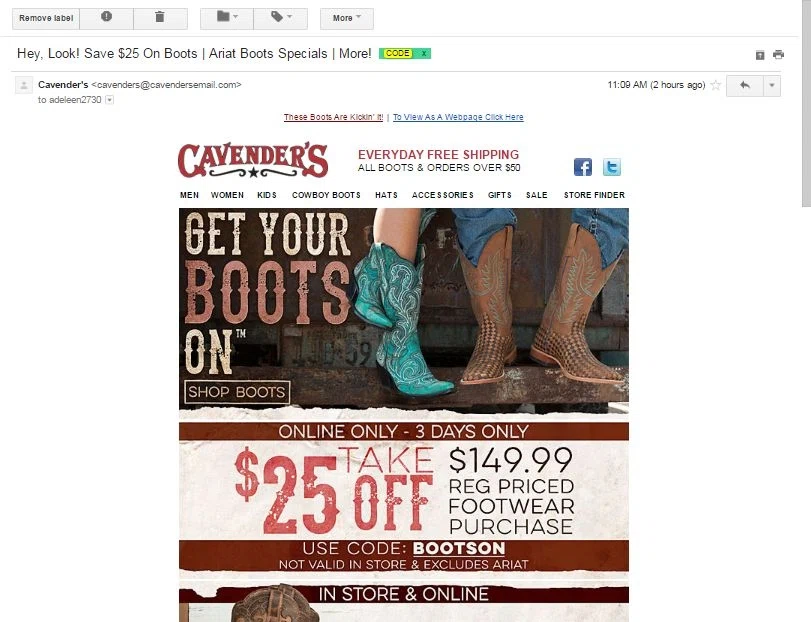Select COWBOY BOOTS in store navigation
This screenshot has width=811, height=622.
point(326,195)
